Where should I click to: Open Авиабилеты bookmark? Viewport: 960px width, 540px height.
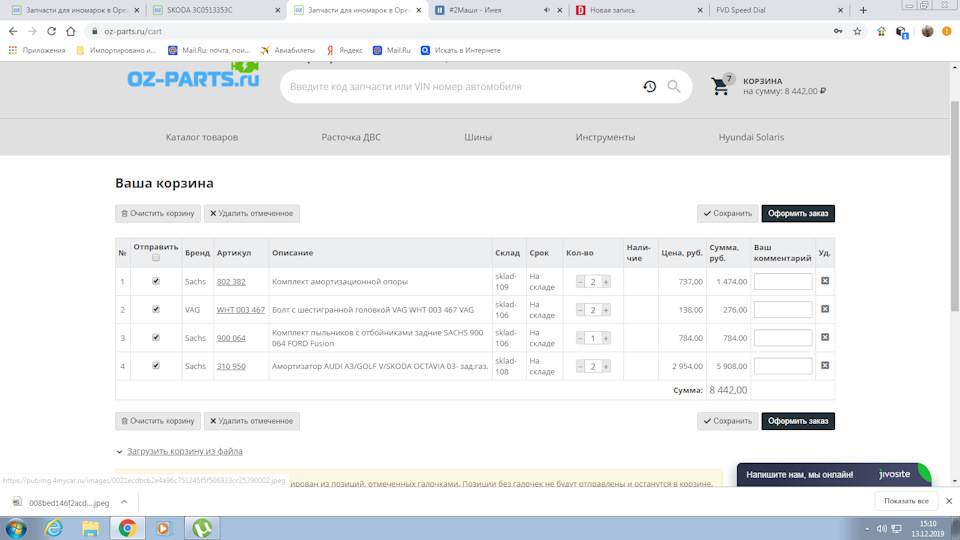(x=288, y=50)
